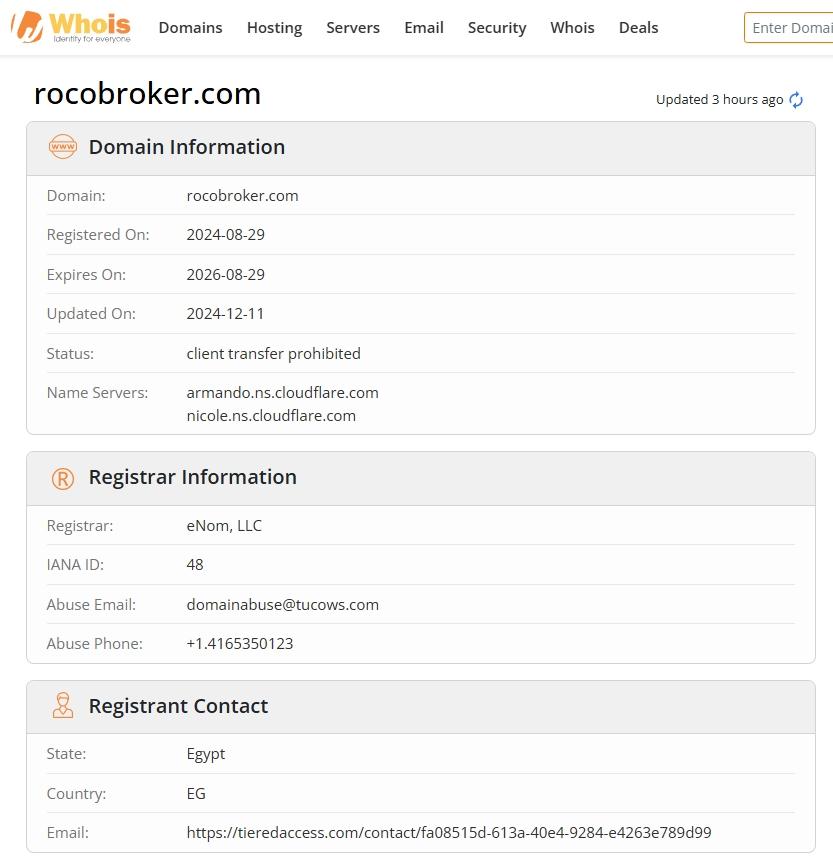
Task: Select registrar name eNom, LLC
Action: tap(224, 526)
